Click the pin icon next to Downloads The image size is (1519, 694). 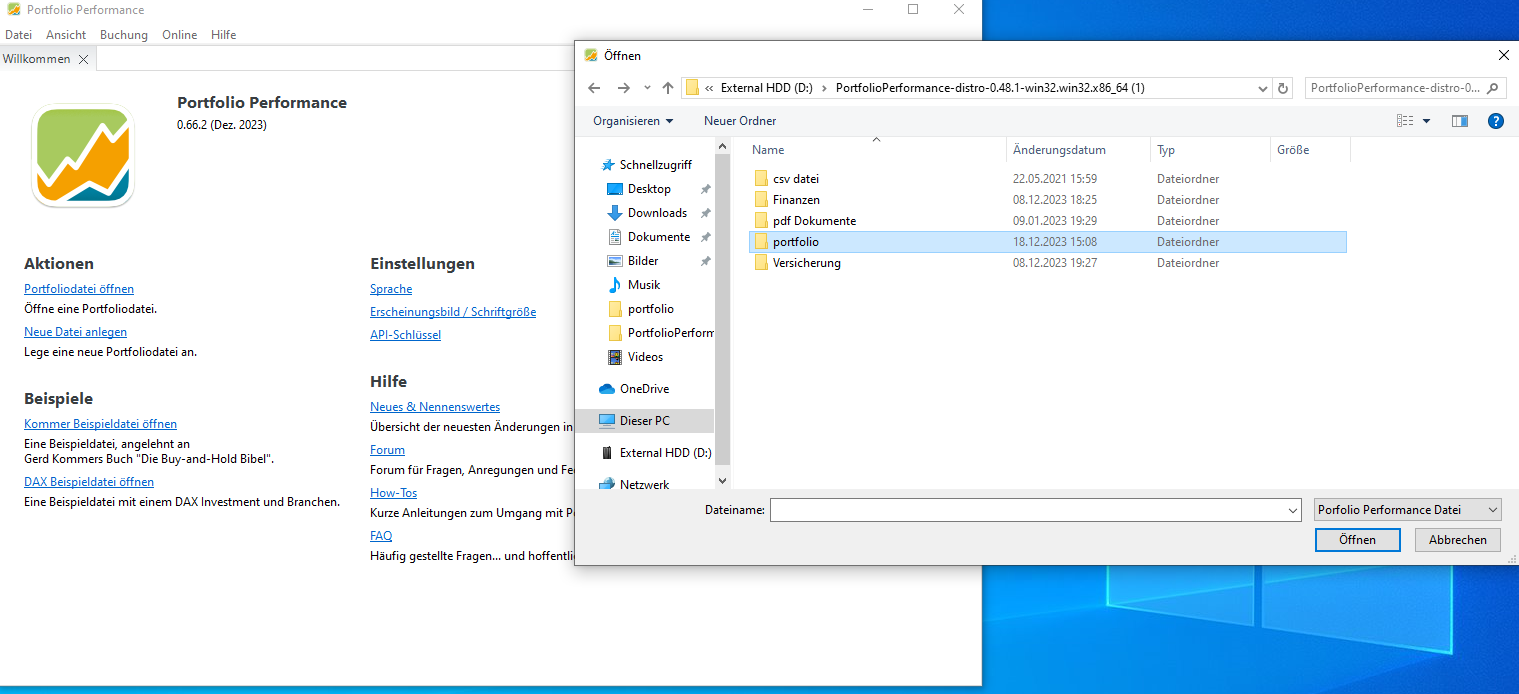pyautogui.click(x=705, y=213)
